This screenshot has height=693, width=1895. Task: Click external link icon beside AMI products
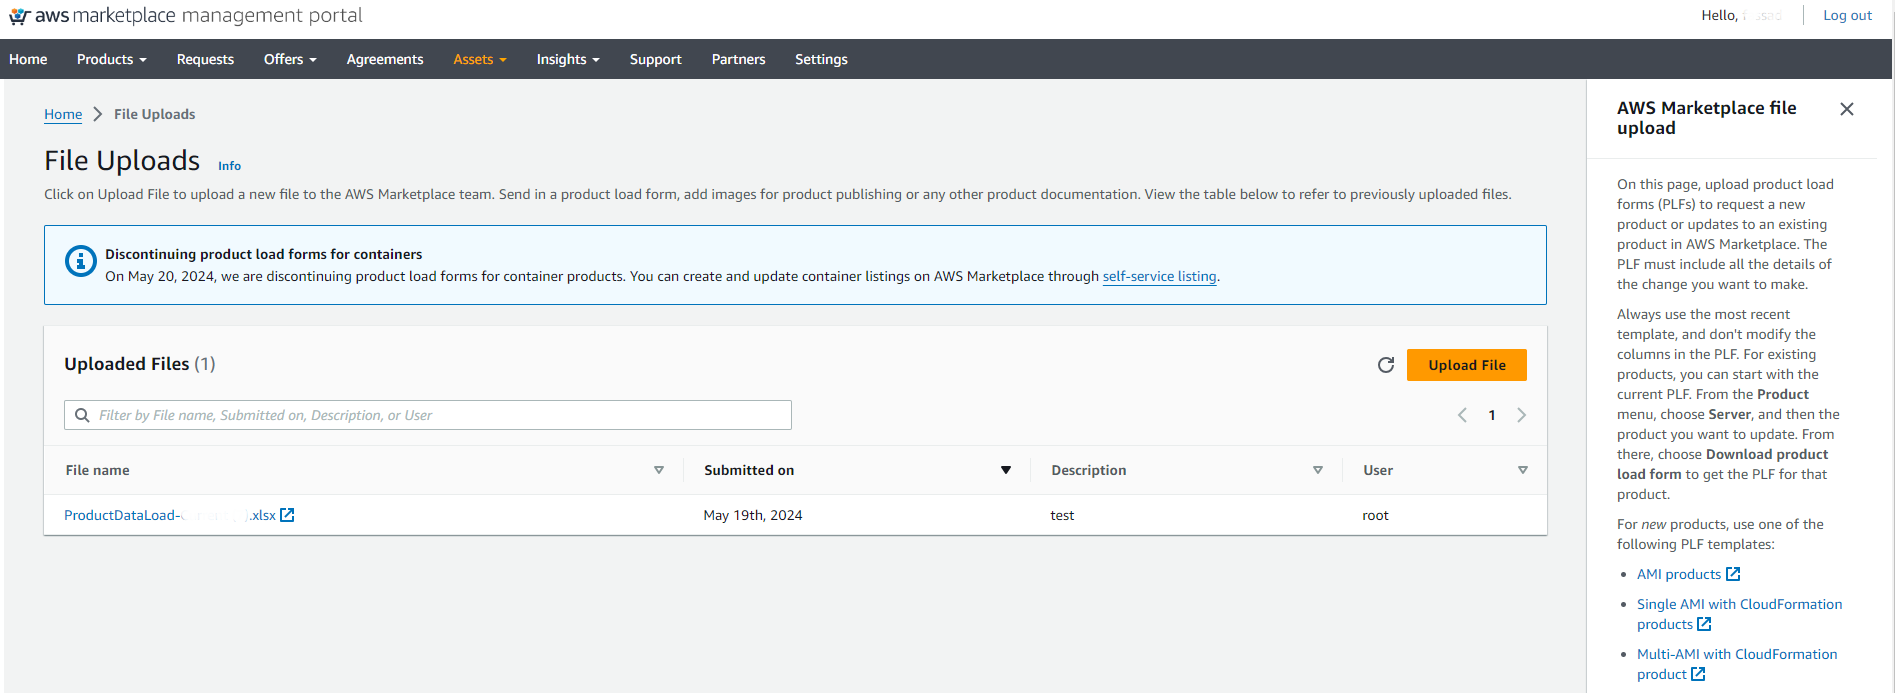point(1733,574)
